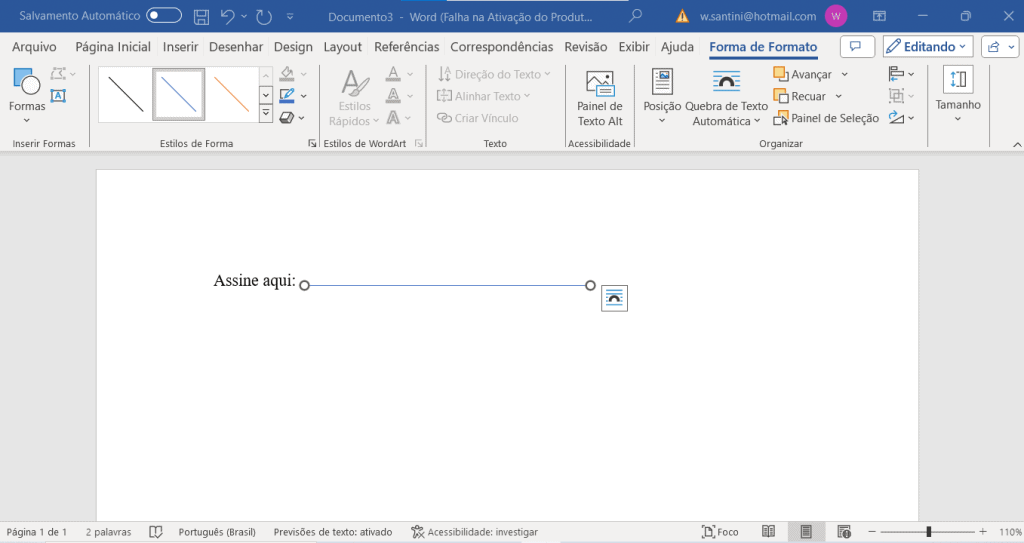Select the blue diagonal line style
The height and width of the screenshot is (543, 1024).
tap(179, 94)
